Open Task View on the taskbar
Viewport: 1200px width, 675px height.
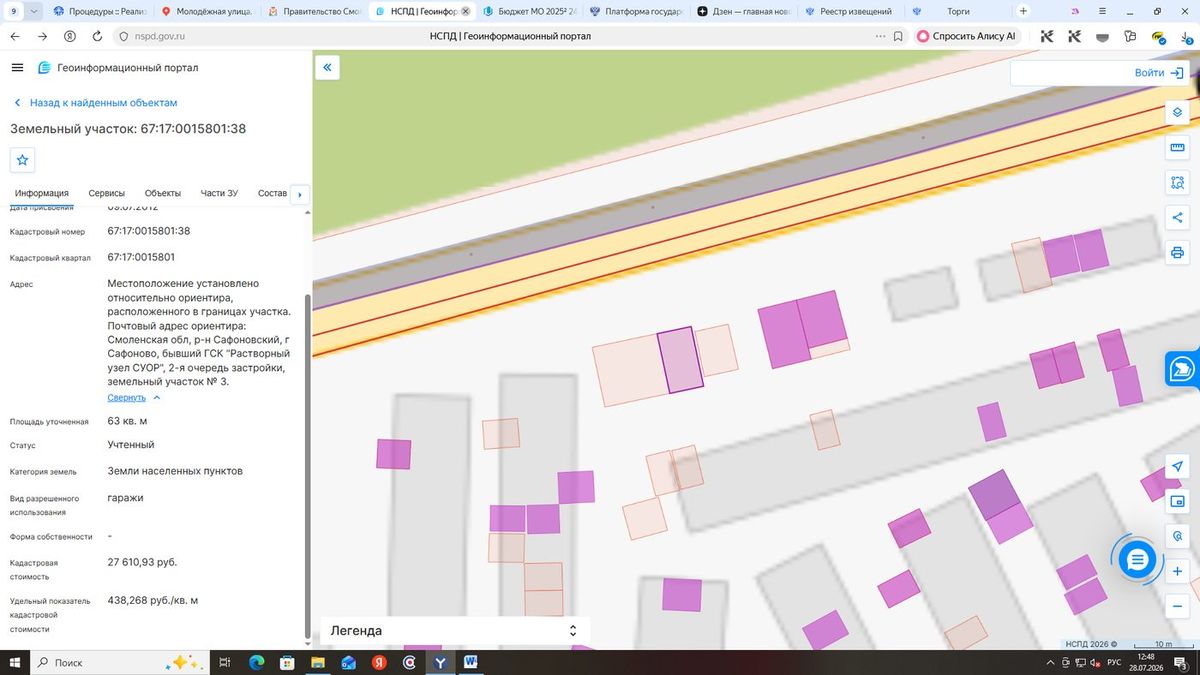(225, 662)
